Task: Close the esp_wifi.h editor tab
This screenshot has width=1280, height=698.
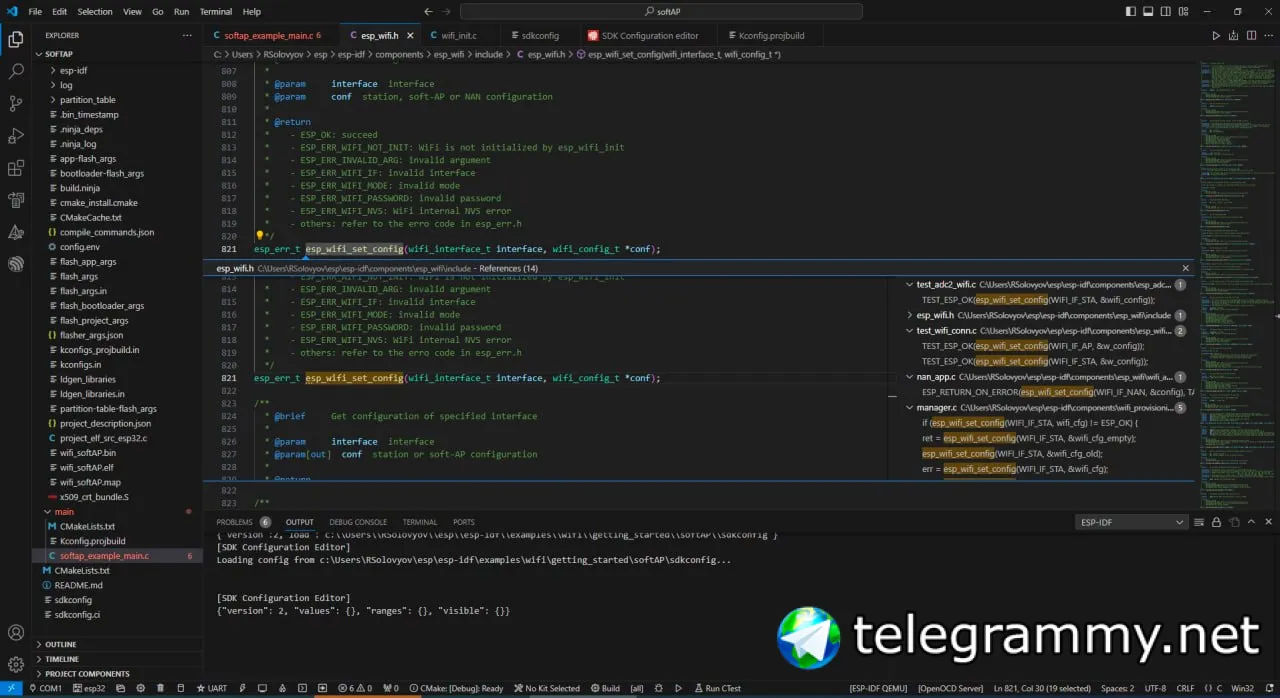Action: (x=410, y=36)
